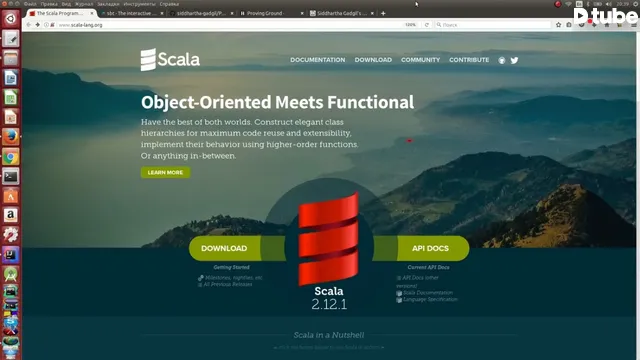Click the large green DOWNLOAD button
Image resolution: width=640 pixels, height=360 pixels.
[x=224, y=248]
